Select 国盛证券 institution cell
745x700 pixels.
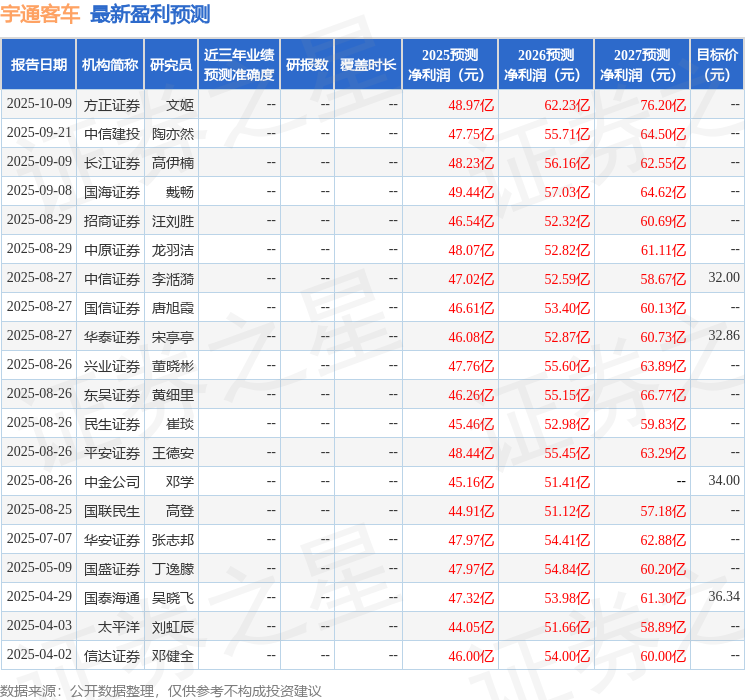[112, 569]
